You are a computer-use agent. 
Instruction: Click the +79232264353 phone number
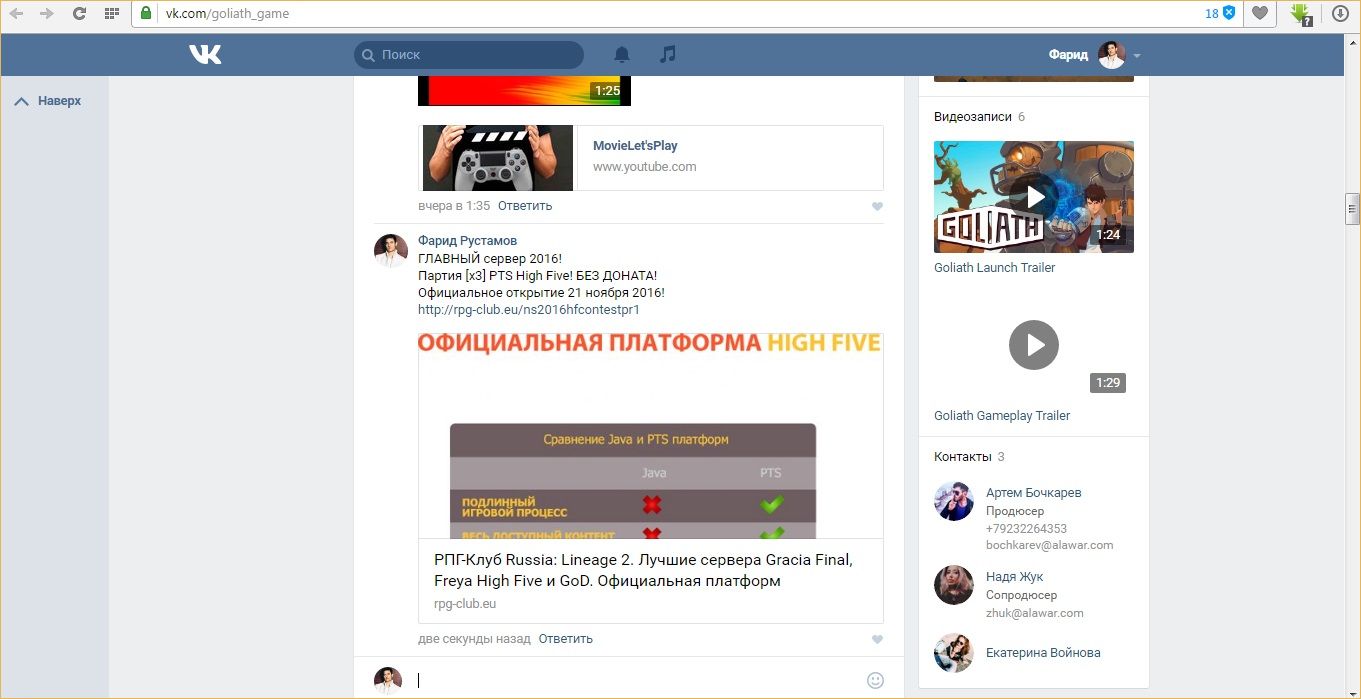1026,529
